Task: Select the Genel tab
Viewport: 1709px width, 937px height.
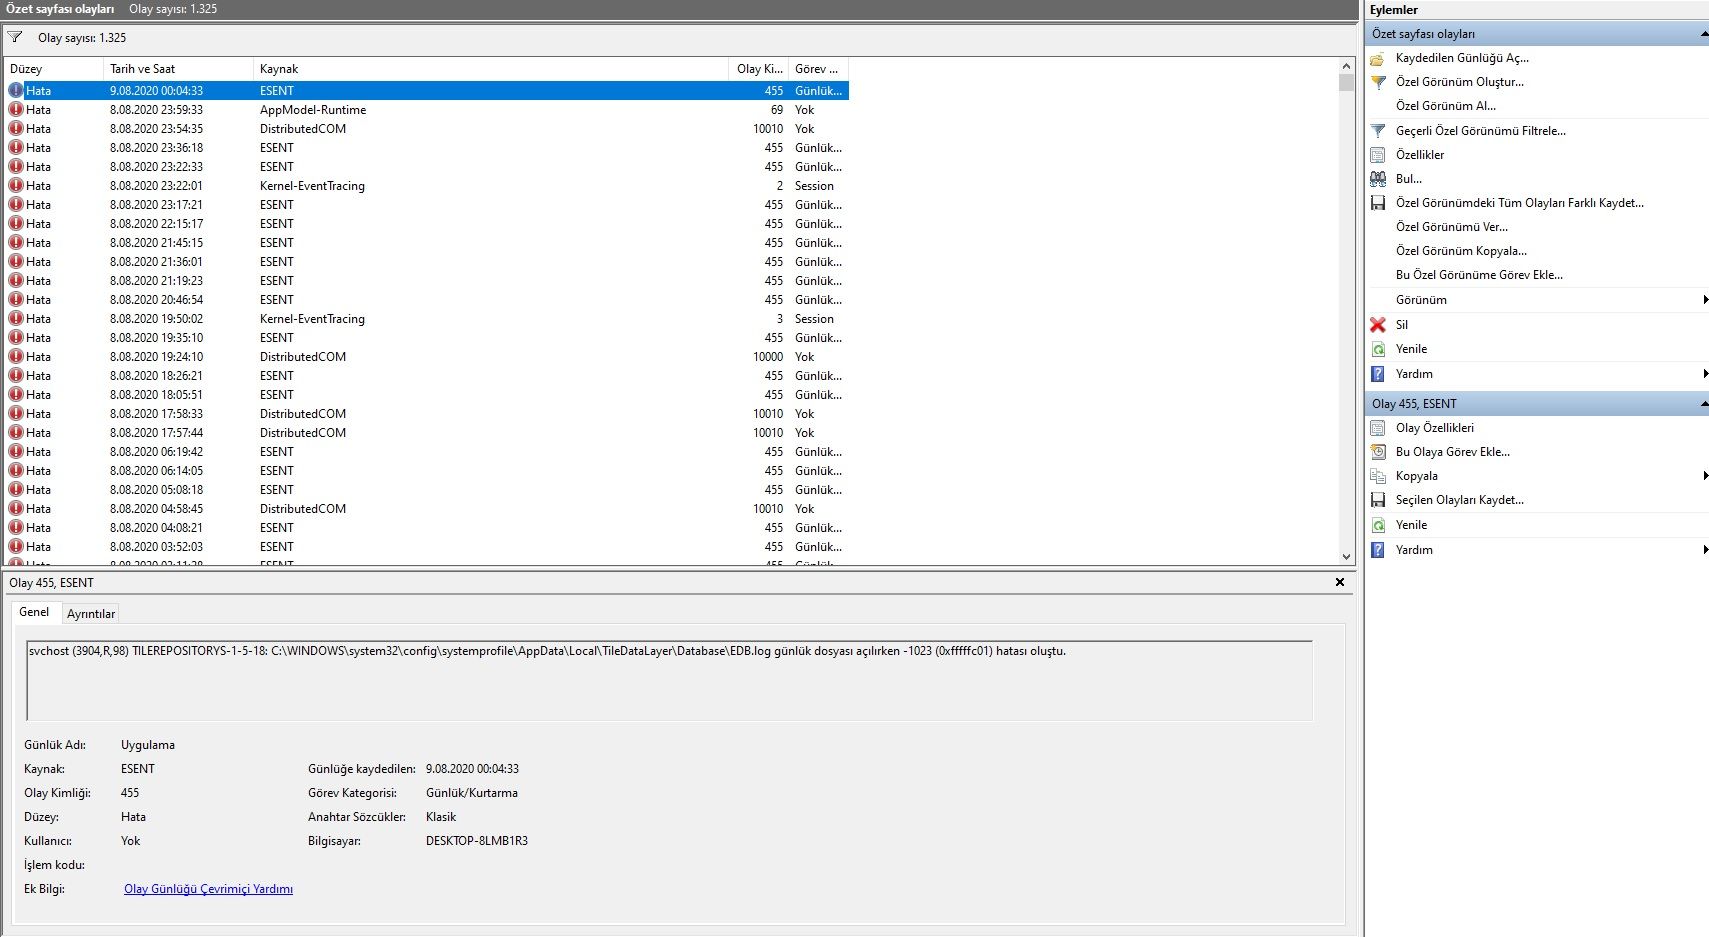Action: tap(34, 612)
